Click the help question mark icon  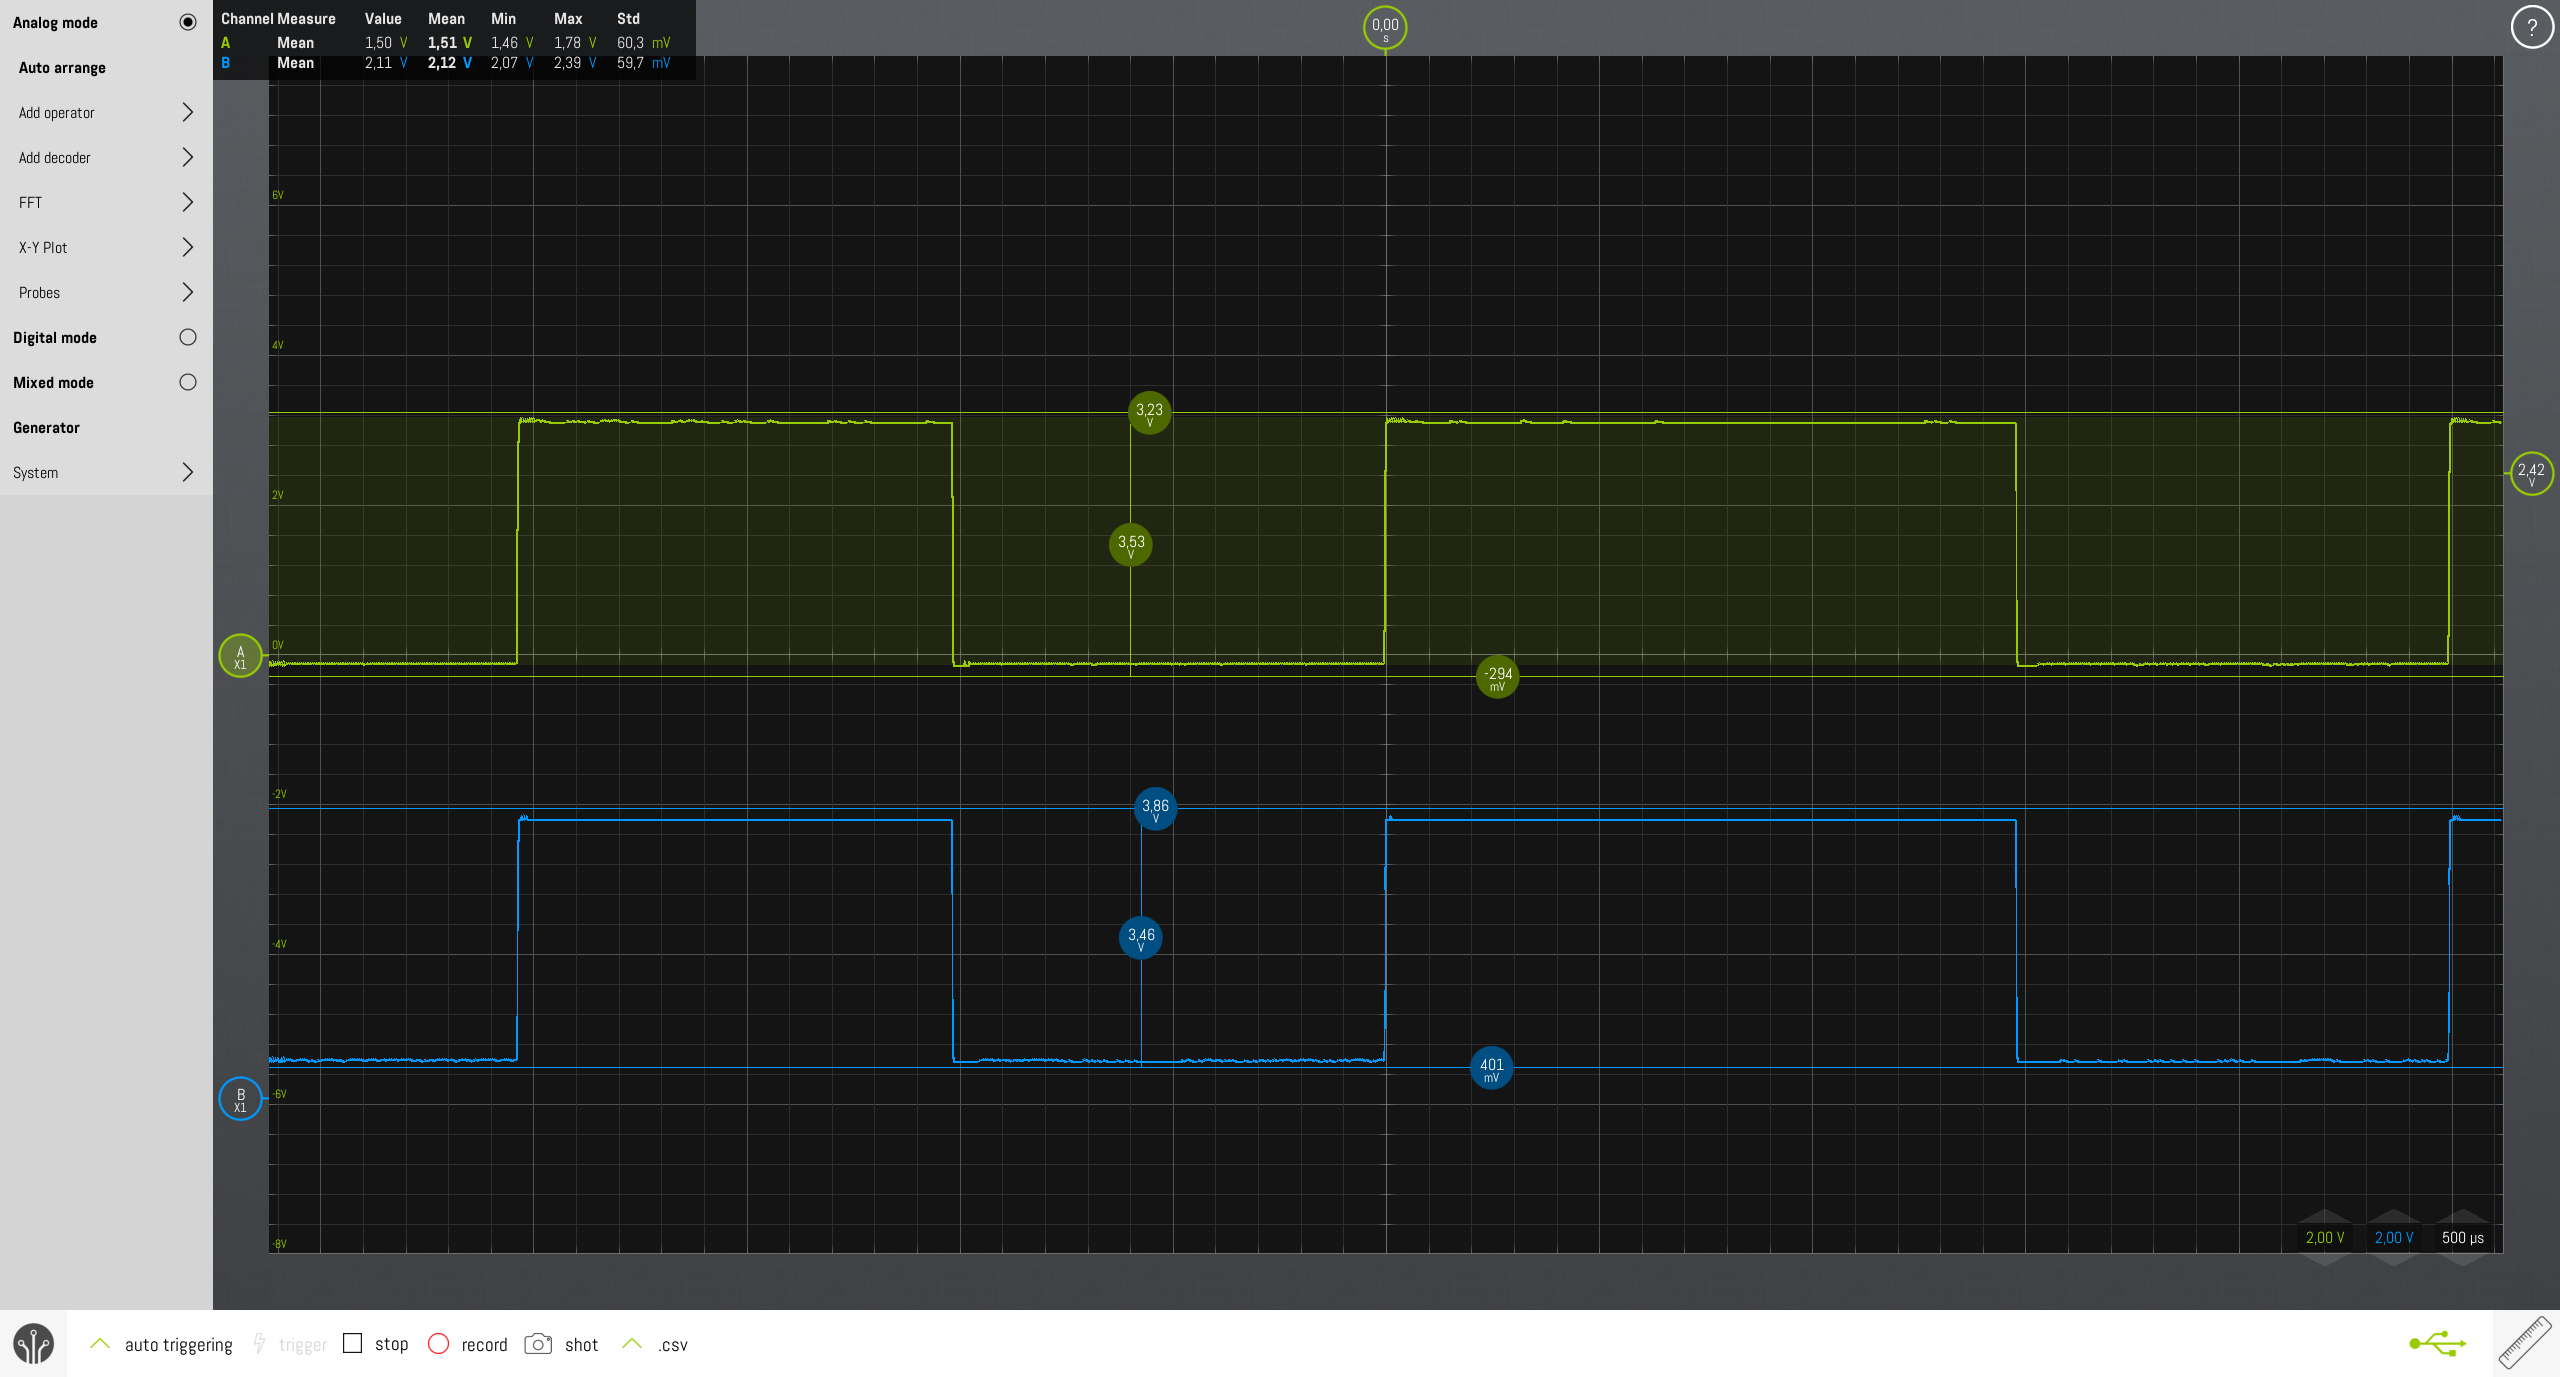pos(2531,27)
